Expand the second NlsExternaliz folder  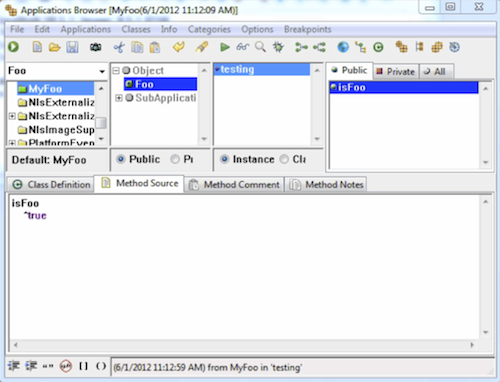point(12,116)
